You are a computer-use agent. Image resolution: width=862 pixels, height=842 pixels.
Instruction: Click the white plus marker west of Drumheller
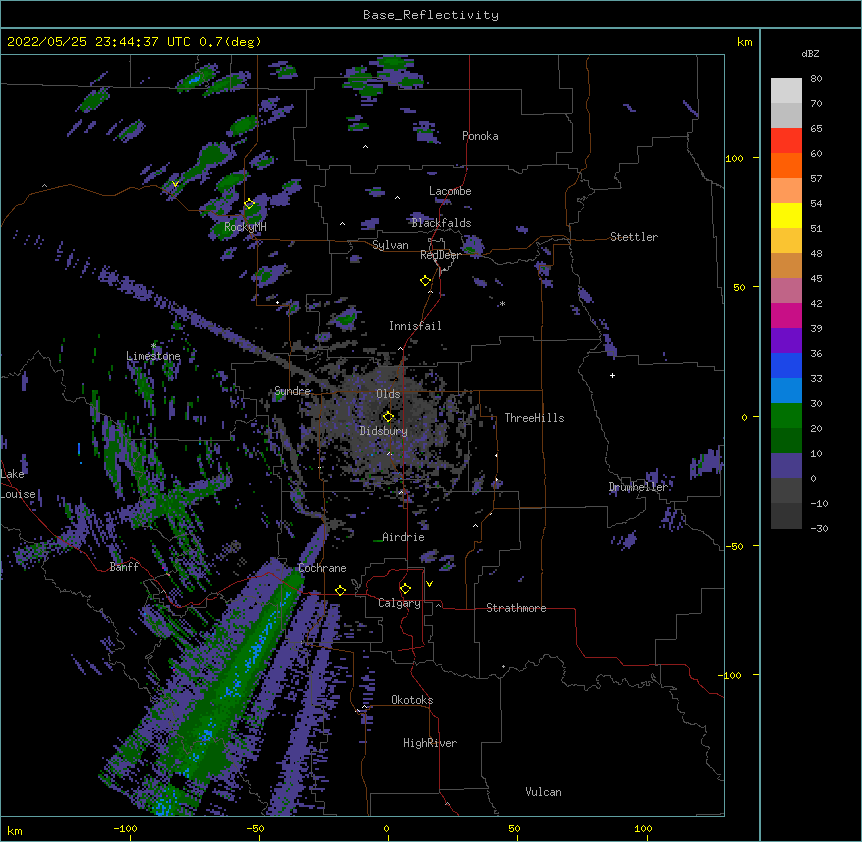(x=612, y=375)
